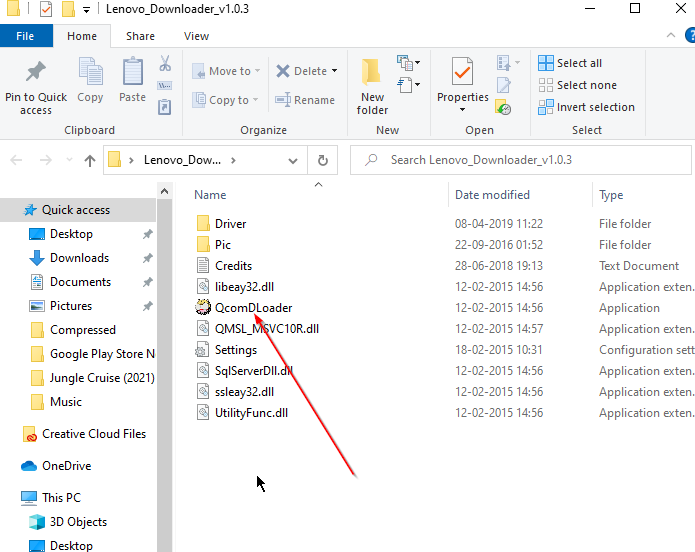This screenshot has width=695, height=552.
Task: Switch to the Home tab
Action: [82, 36]
